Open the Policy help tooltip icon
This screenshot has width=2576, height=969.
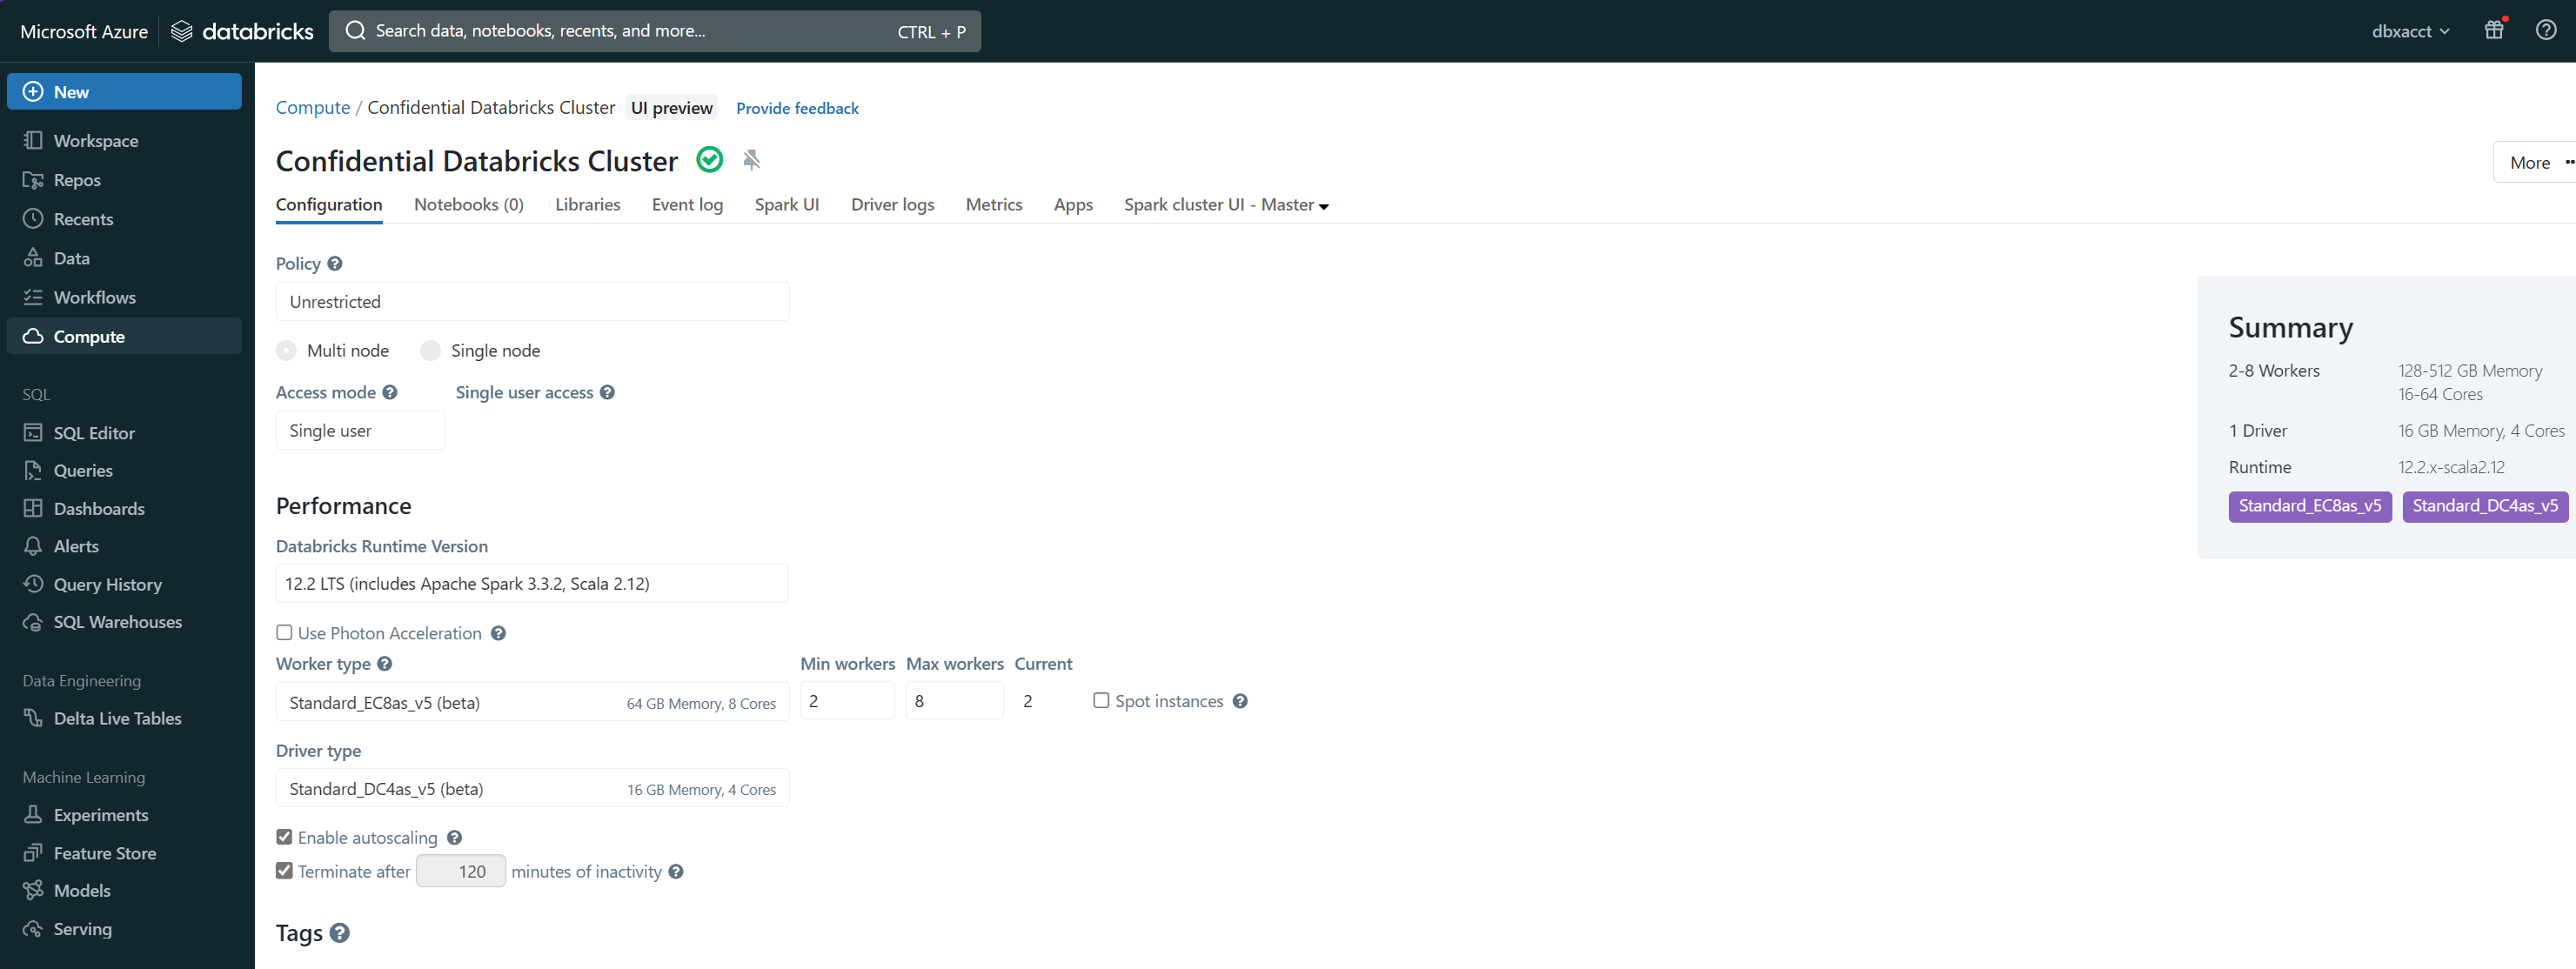pos(335,264)
